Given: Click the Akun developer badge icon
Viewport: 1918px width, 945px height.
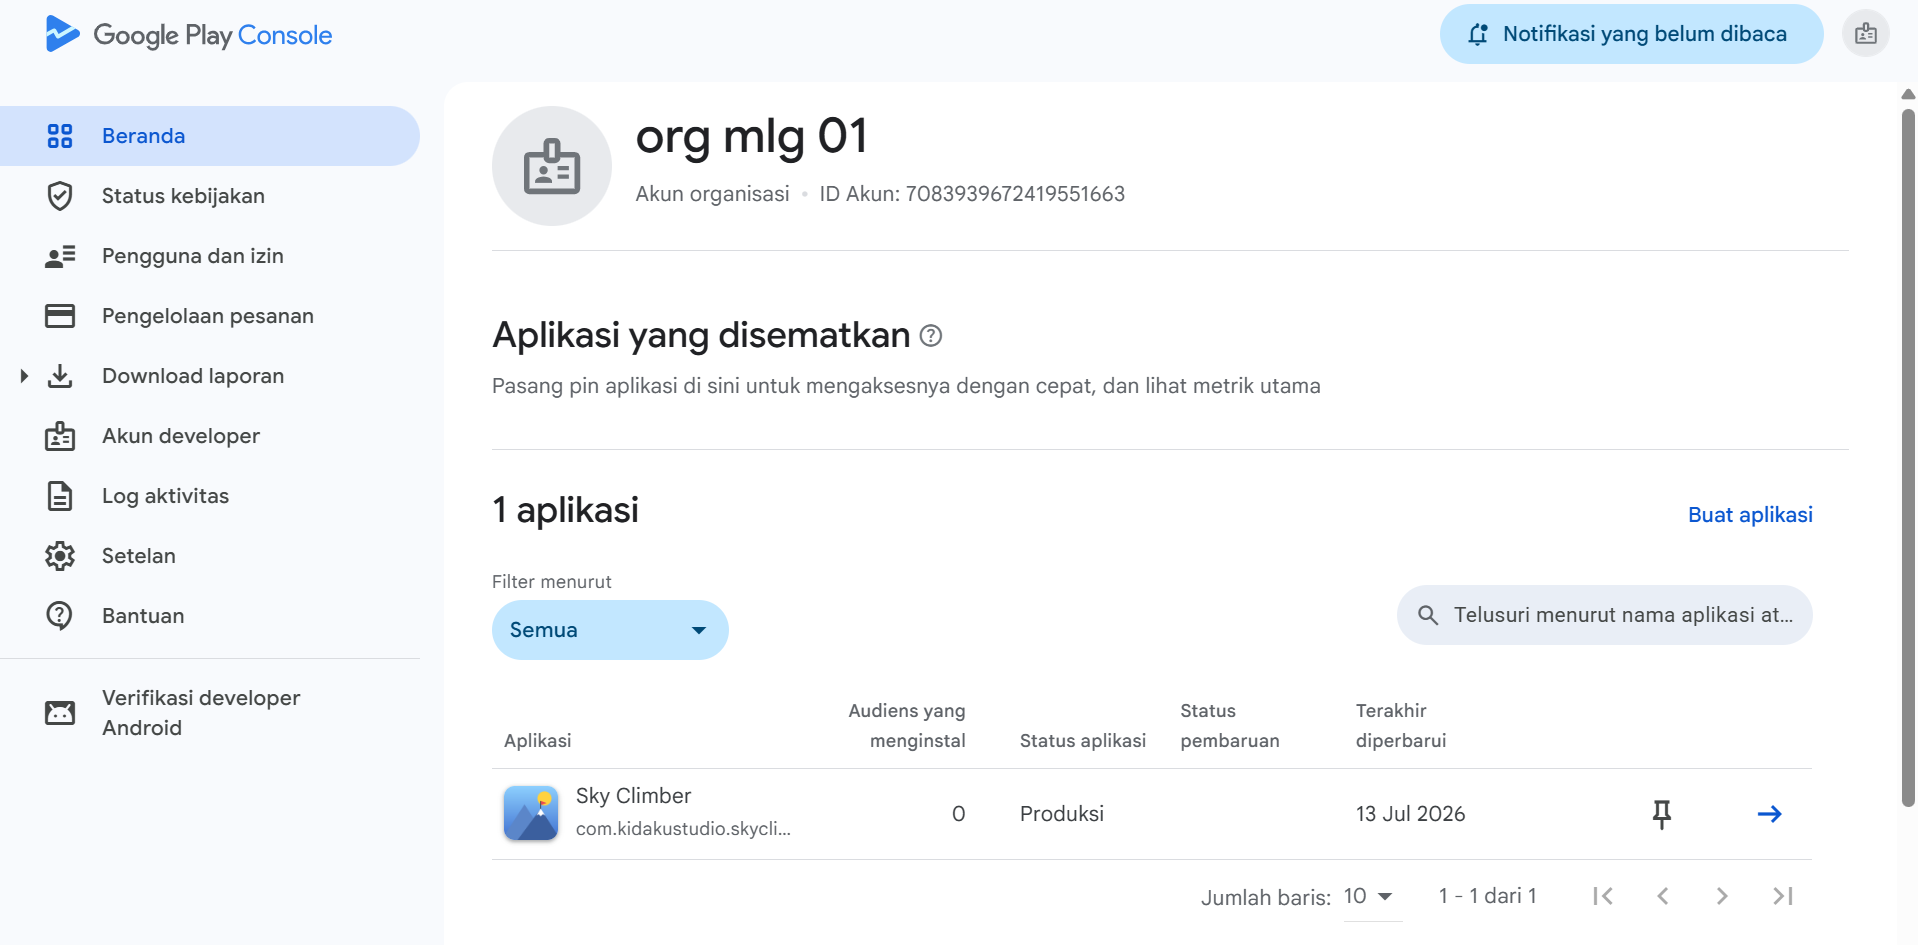Looking at the screenshot, I should point(60,436).
